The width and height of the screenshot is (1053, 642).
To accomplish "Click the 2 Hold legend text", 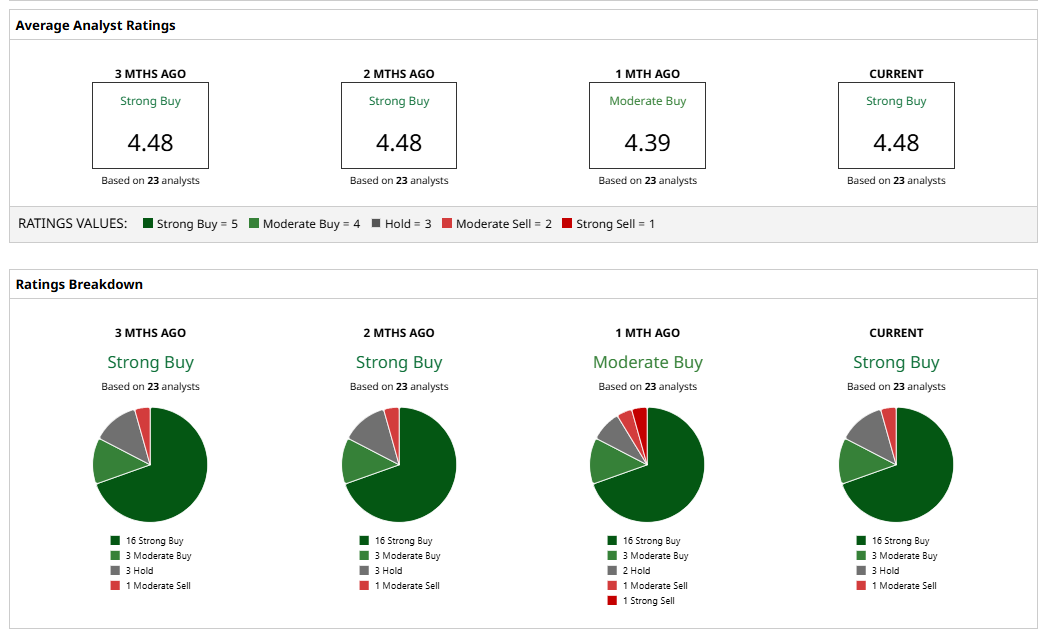I will click(x=637, y=571).
